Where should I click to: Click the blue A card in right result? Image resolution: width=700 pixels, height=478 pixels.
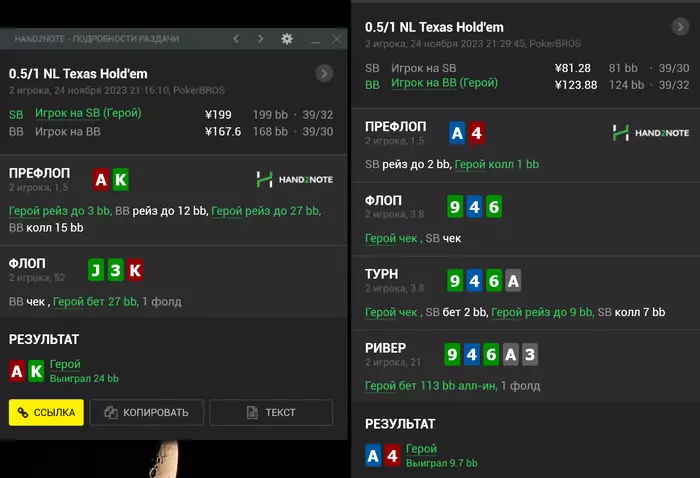click(x=373, y=456)
